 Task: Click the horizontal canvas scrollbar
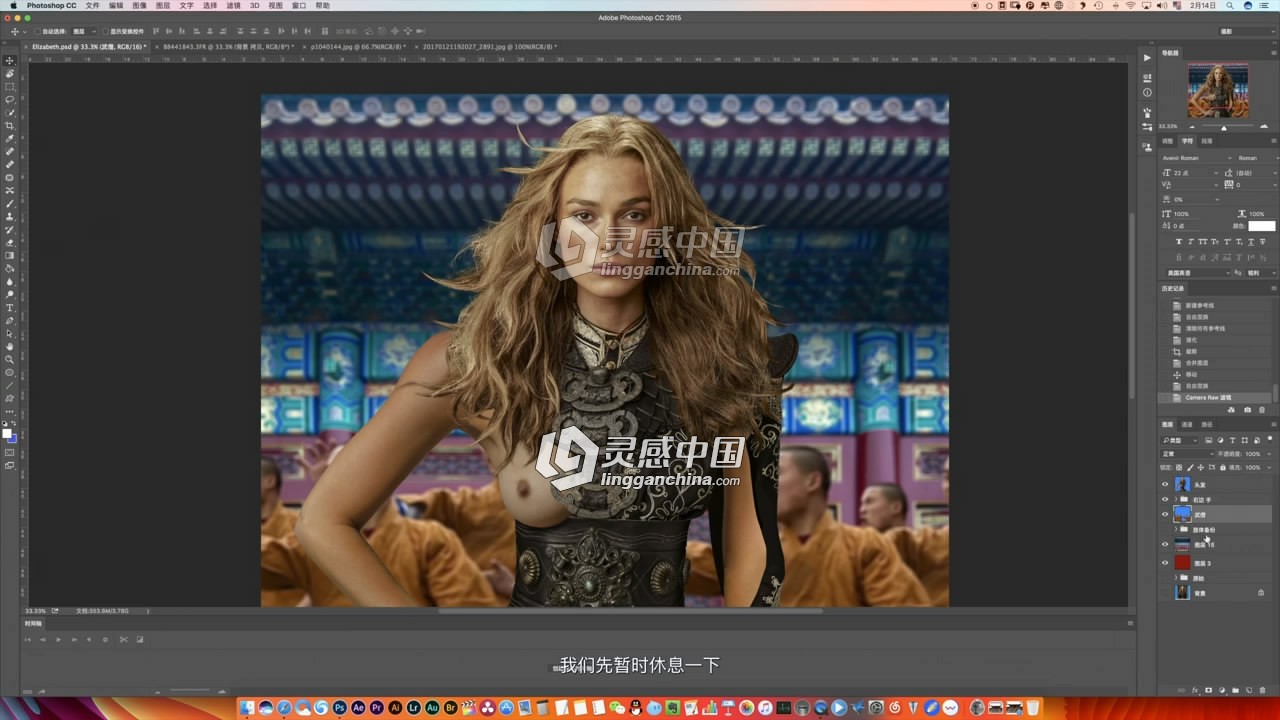[x=630, y=610]
